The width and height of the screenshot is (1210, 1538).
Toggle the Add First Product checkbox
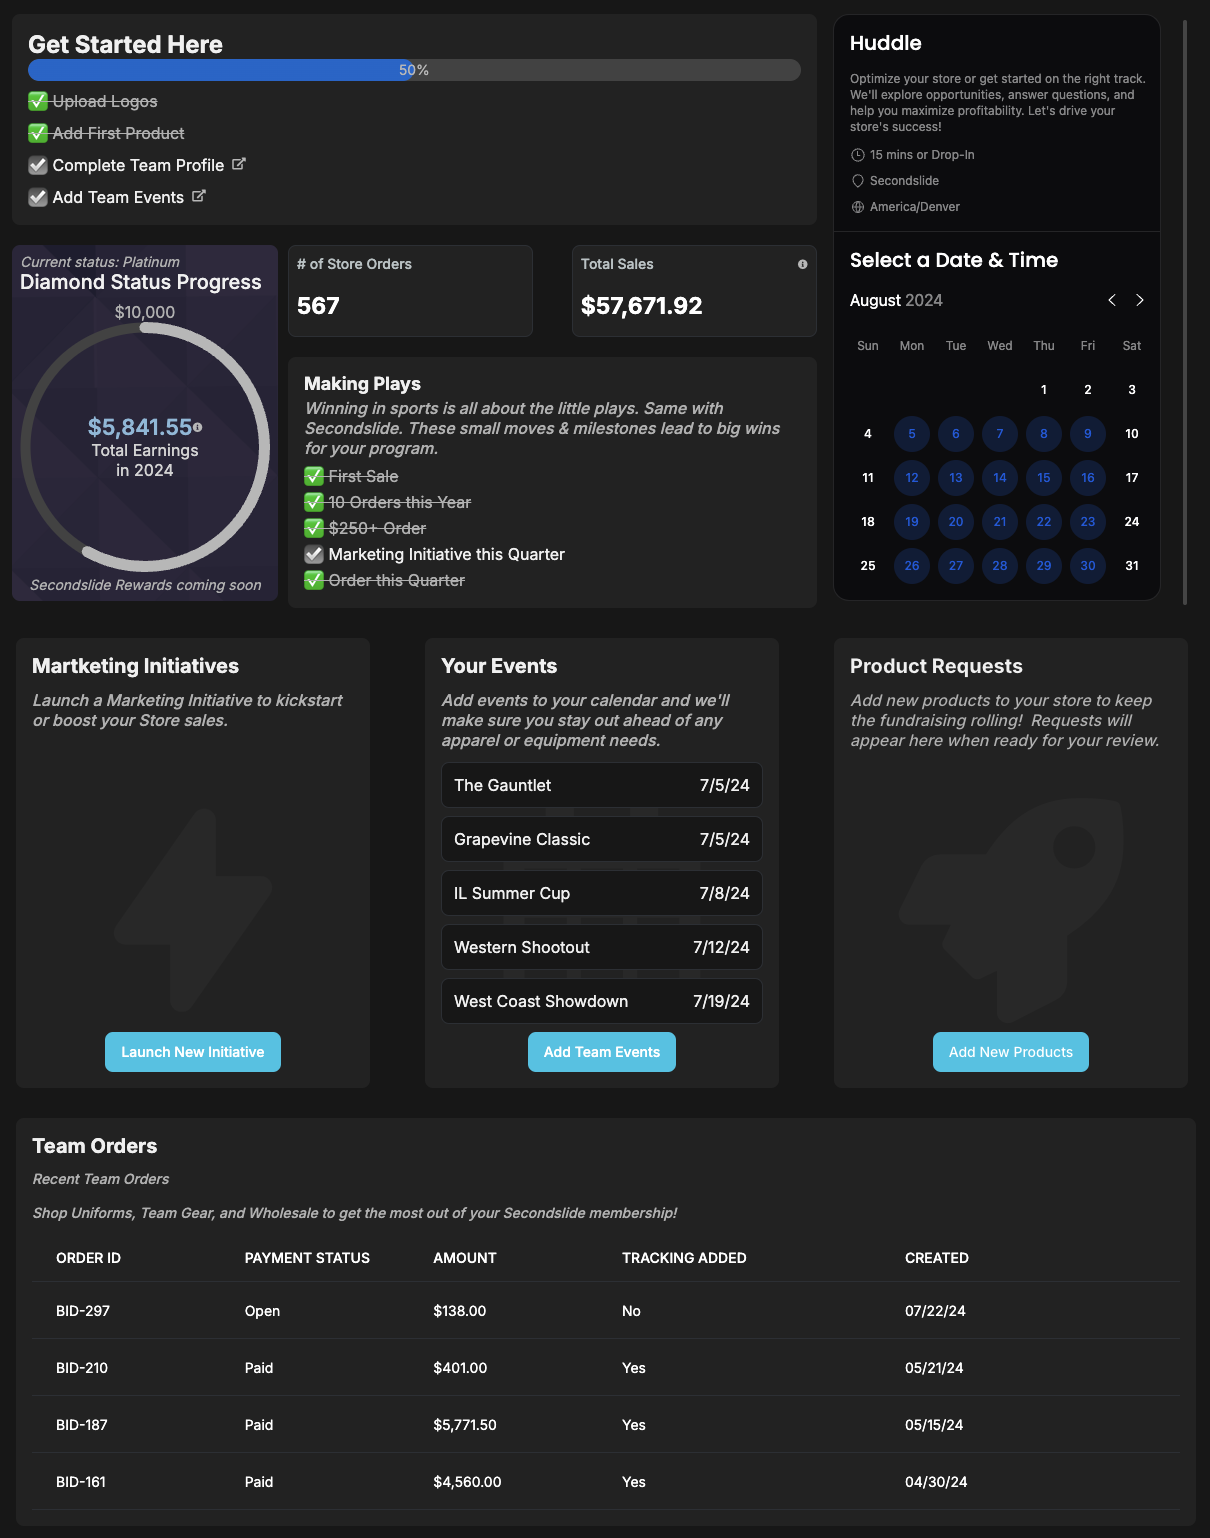click(38, 133)
